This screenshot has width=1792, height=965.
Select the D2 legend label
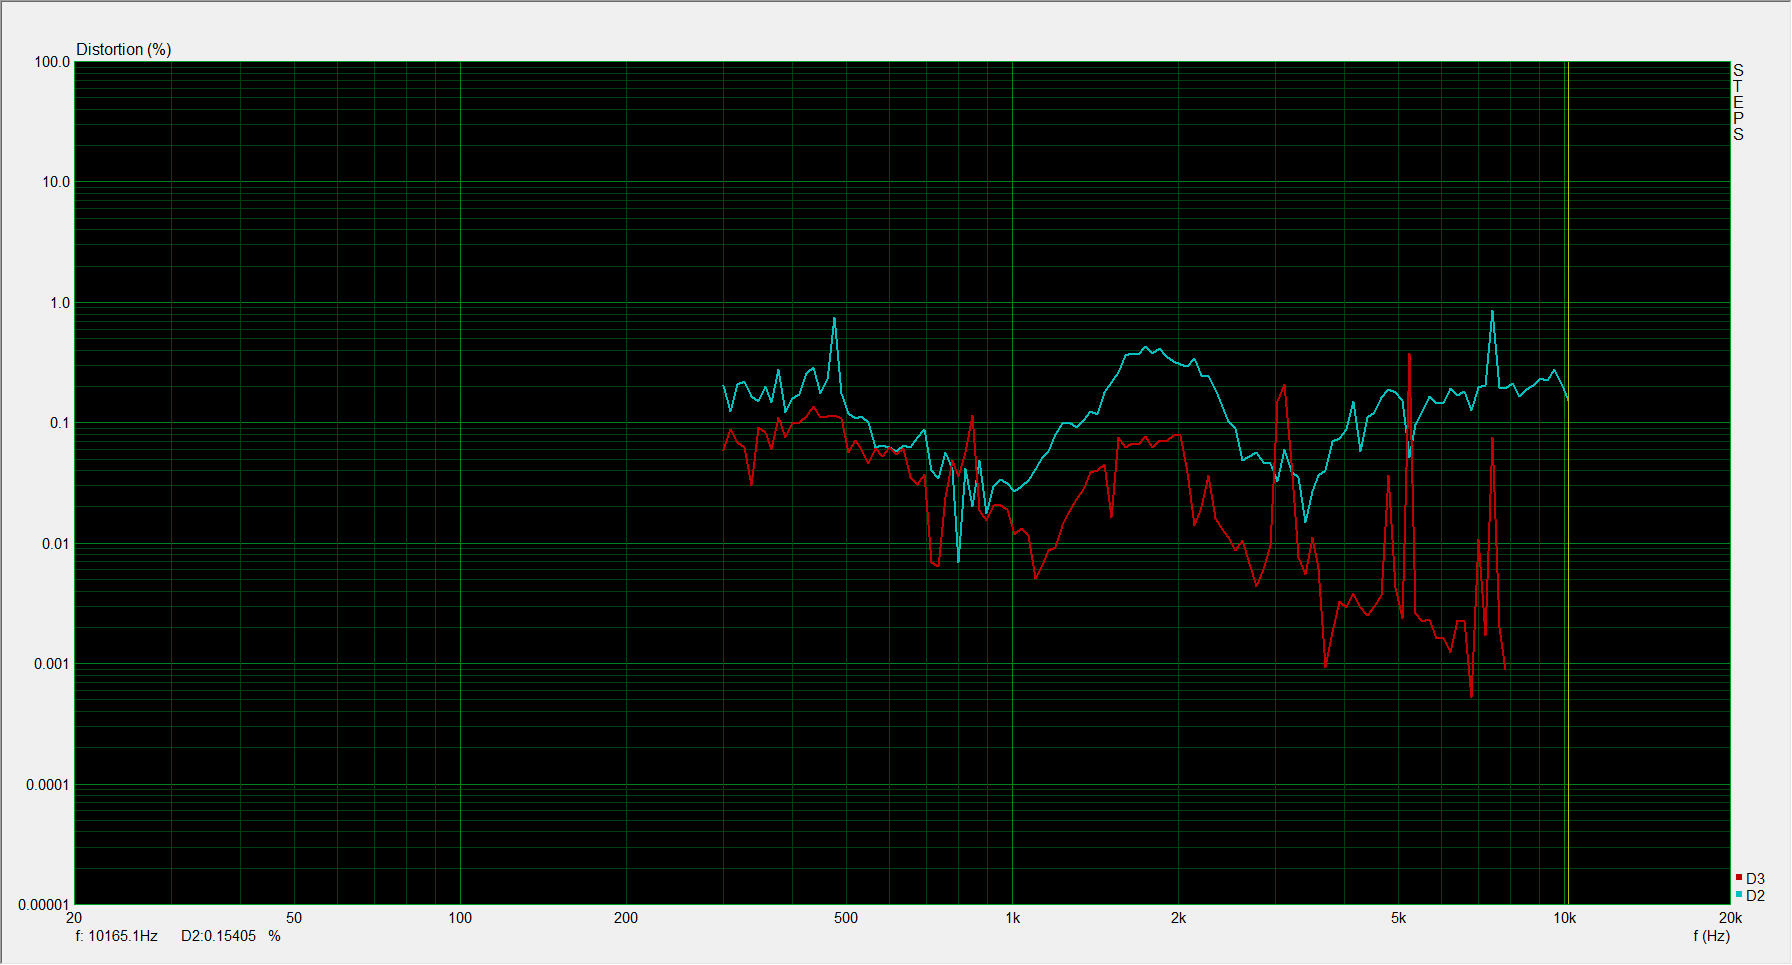coord(1756,896)
